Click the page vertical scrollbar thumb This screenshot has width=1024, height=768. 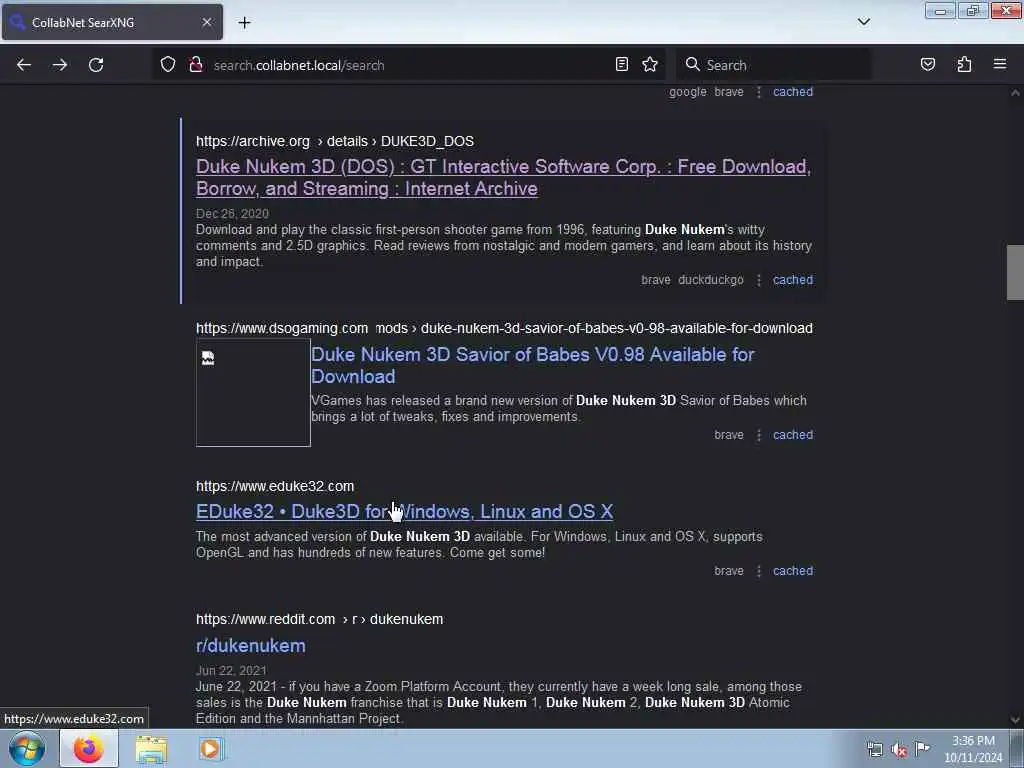[x=1015, y=272]
